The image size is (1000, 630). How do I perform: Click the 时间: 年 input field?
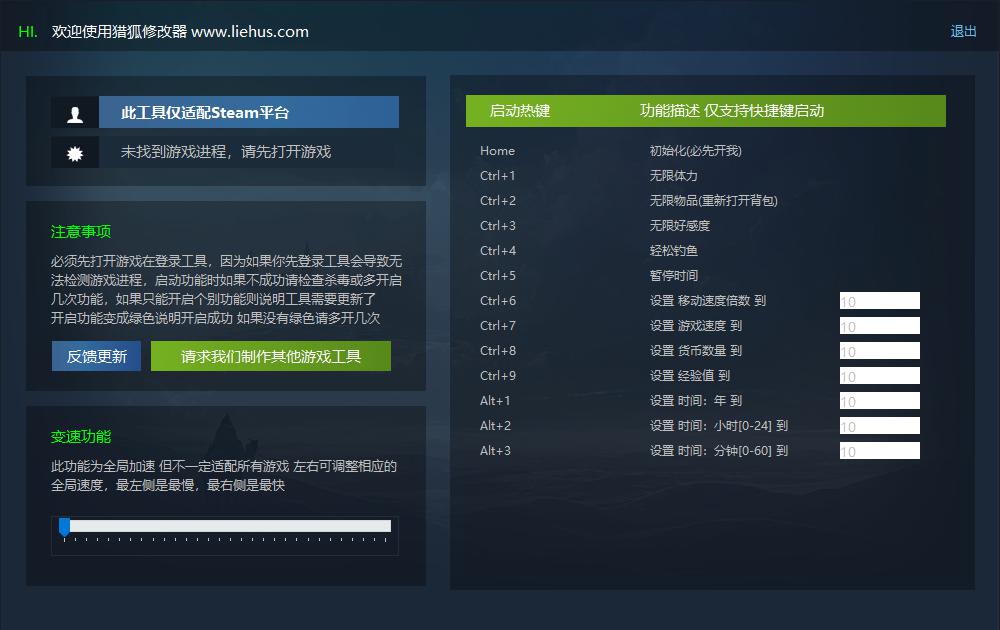pos(879,400)
